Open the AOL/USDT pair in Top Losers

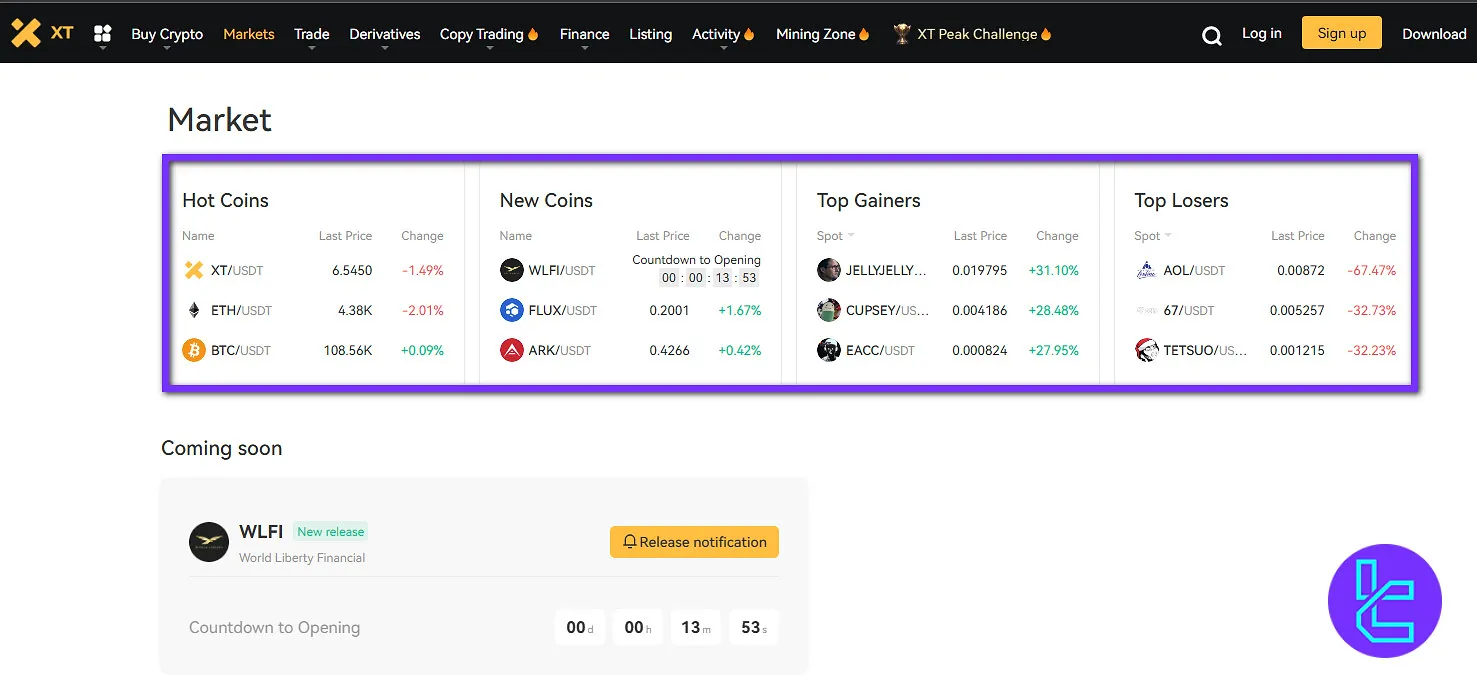[1265, 270]
